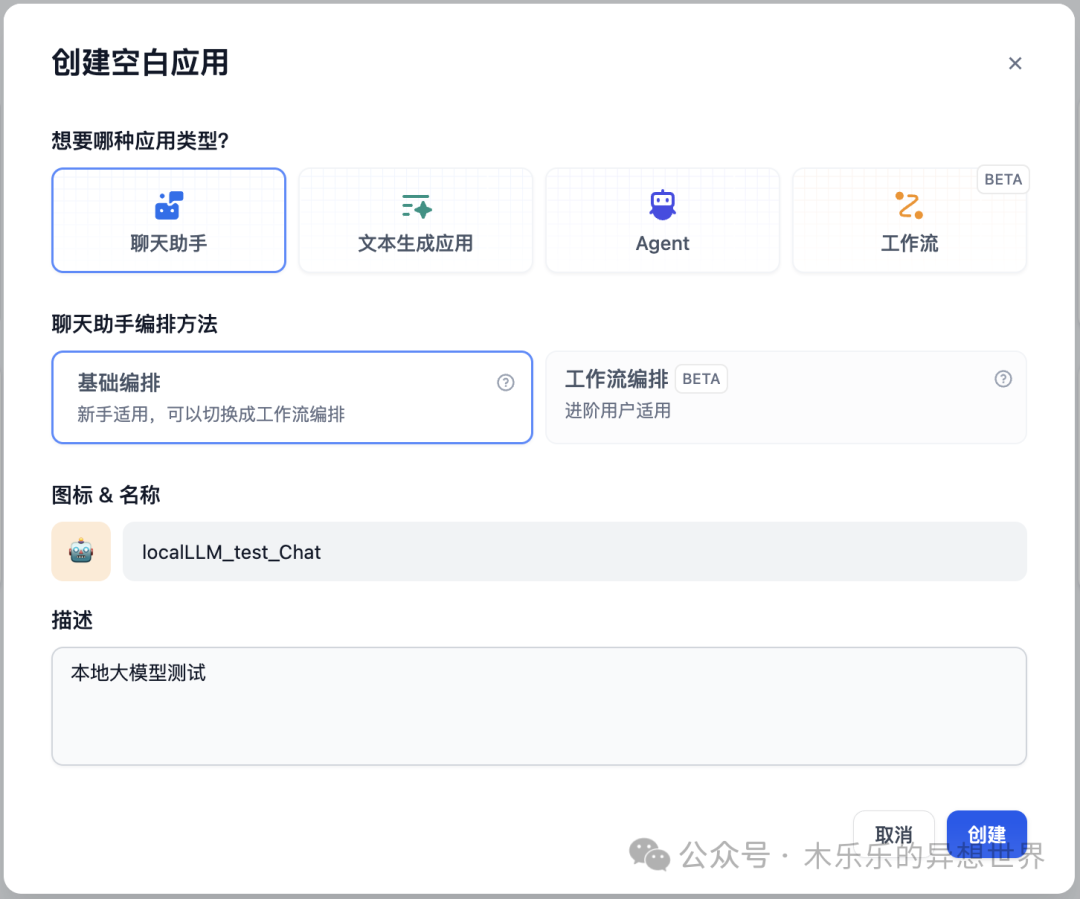Focus the localLLM_test_Chat name field
The height and width of the screenshot is (899, 1080).
(x=574, y=551)
